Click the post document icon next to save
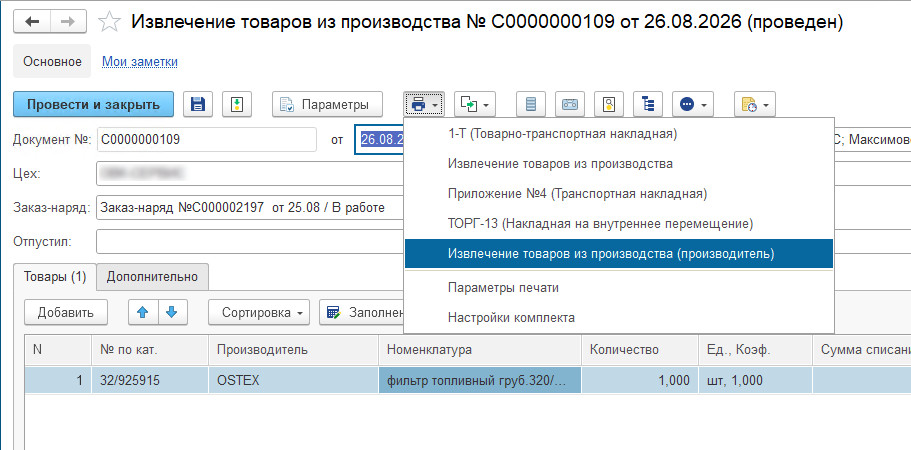This screenshot has width=911, height=450. (x=236, y=105)
